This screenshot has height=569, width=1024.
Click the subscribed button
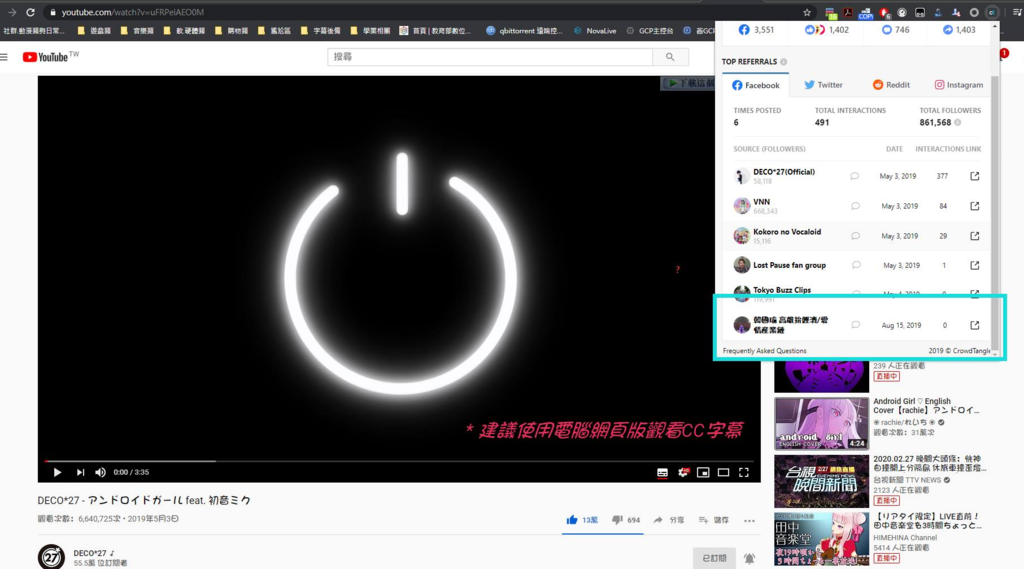point(714,559)
